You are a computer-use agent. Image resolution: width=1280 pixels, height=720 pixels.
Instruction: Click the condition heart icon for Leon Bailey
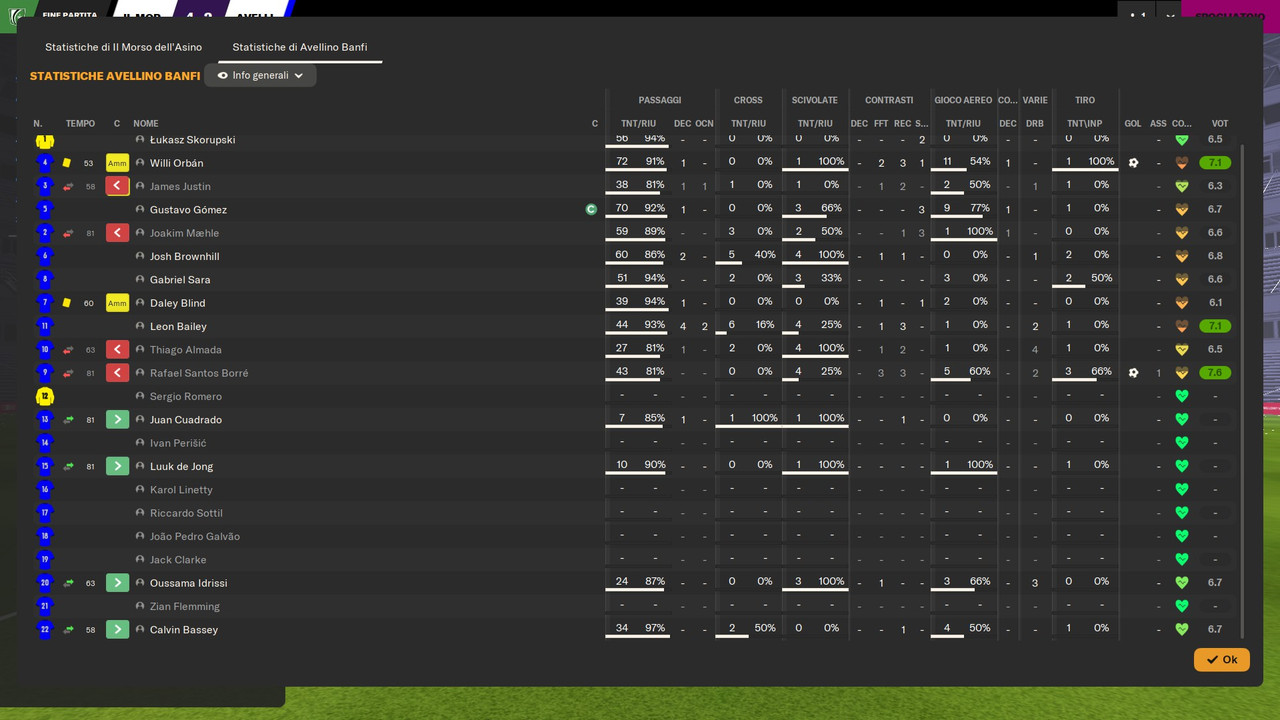click(1181, 326)
